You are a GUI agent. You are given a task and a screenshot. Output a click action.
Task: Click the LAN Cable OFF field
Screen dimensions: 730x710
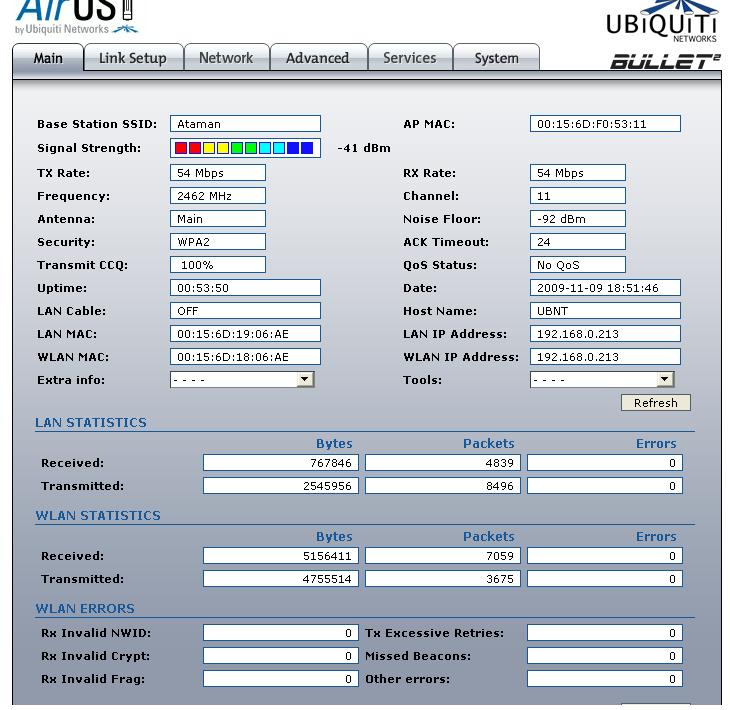click(x=245, y=311)
